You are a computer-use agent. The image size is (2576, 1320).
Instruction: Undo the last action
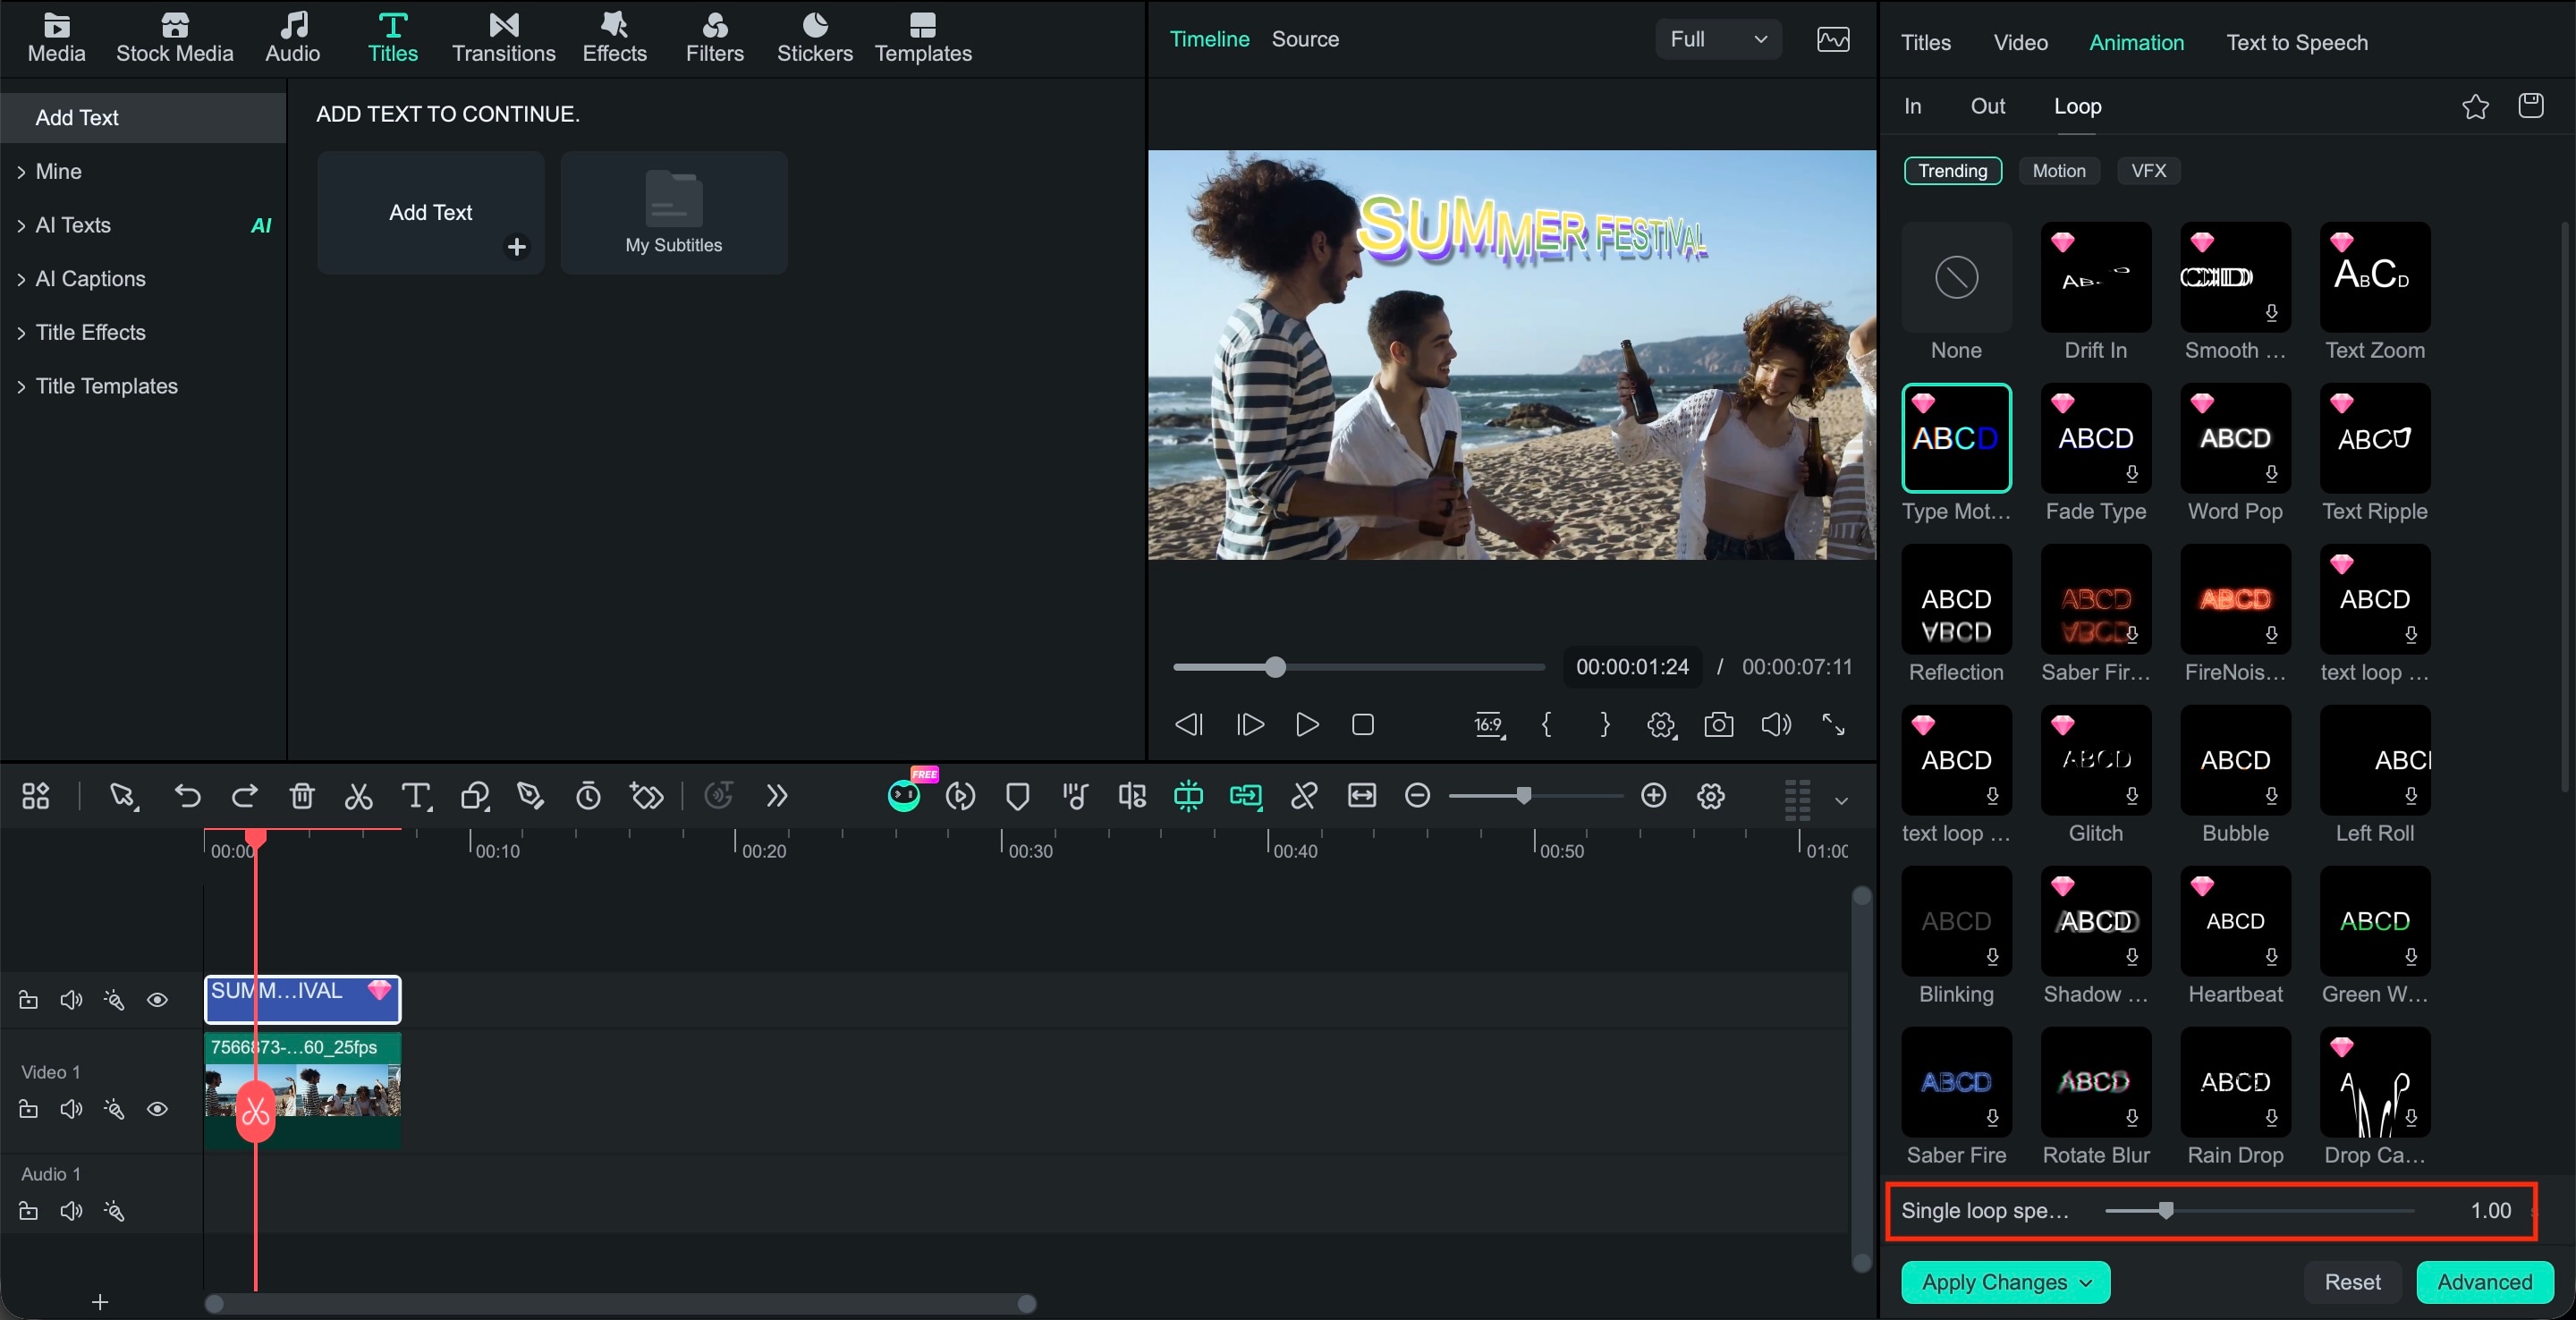click(187, 796)
